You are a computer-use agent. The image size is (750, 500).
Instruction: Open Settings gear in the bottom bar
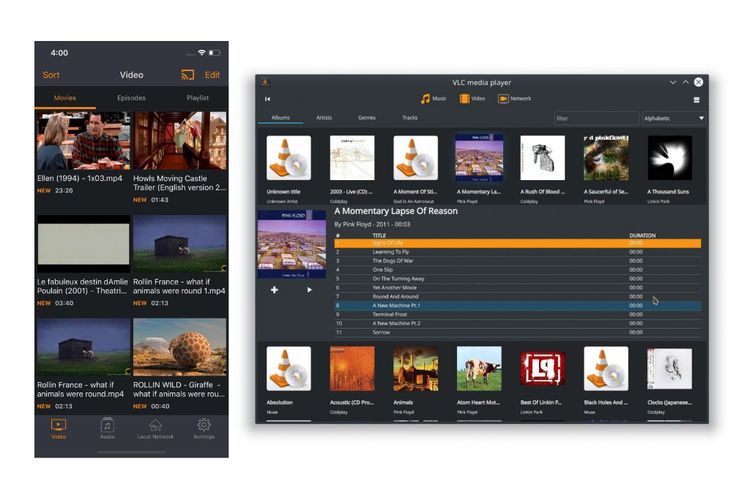tap(204, 428)
